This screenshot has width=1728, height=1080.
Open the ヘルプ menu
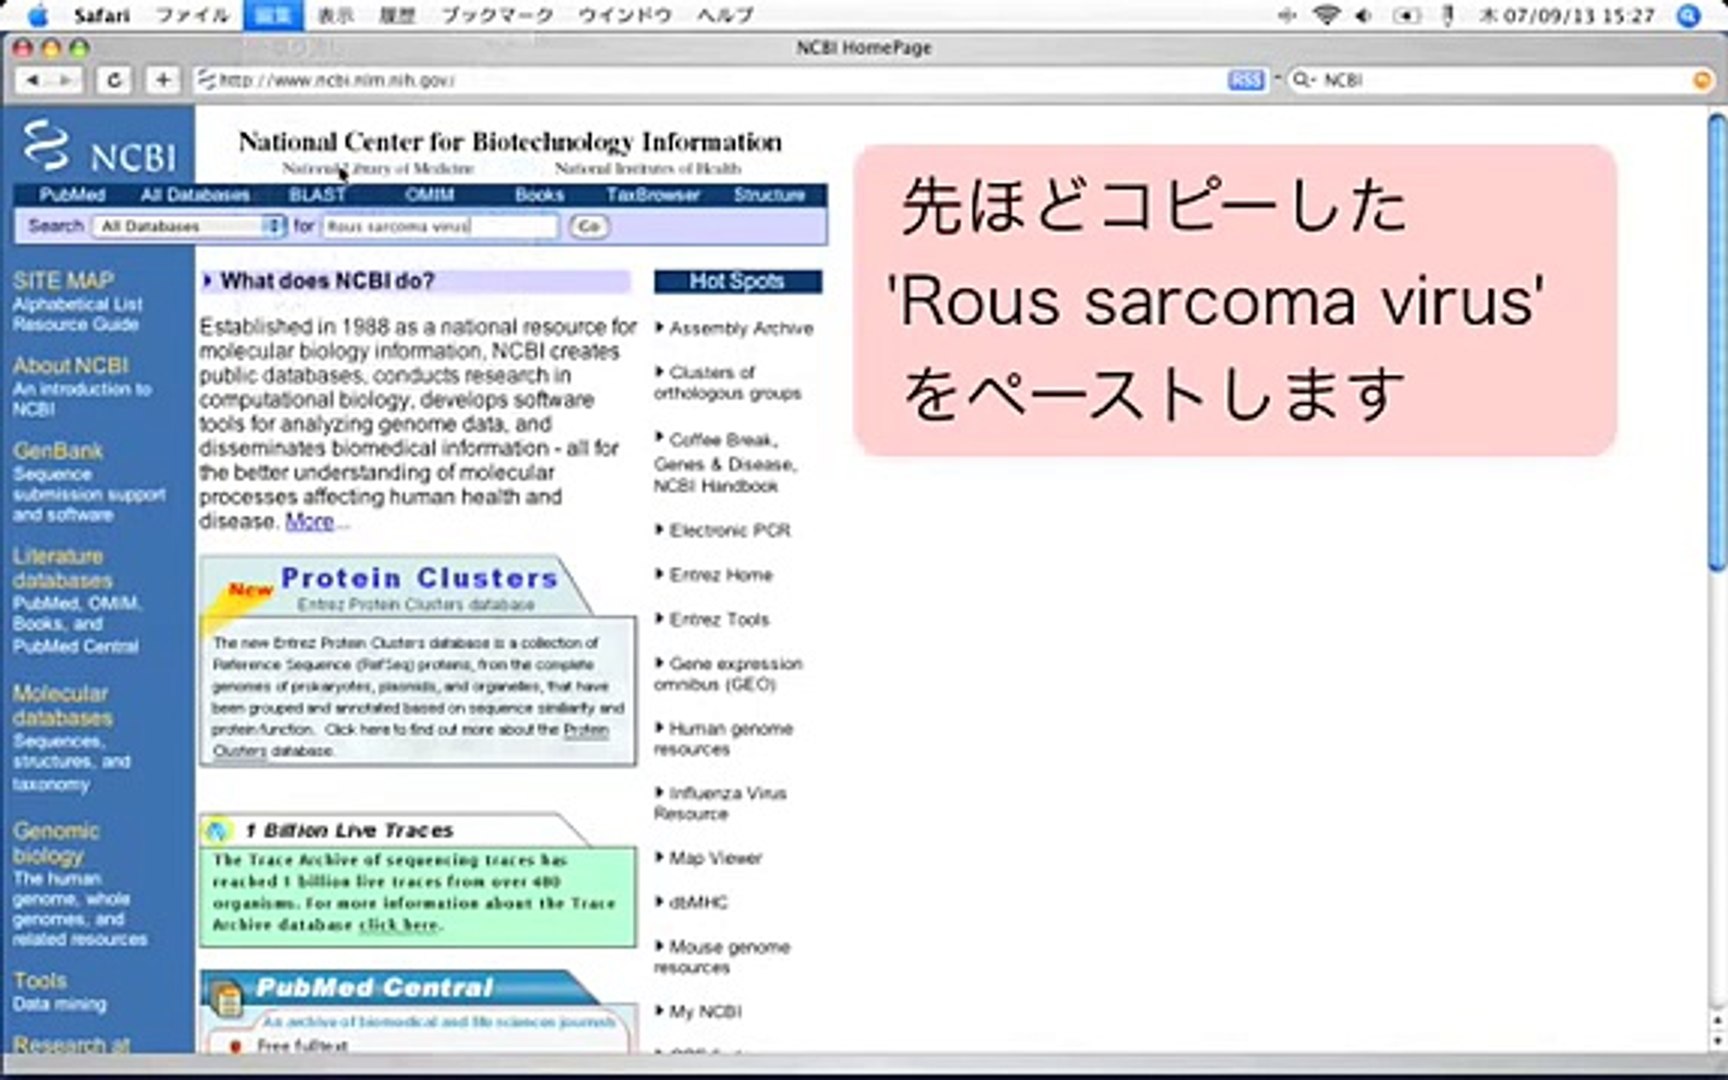724,15
